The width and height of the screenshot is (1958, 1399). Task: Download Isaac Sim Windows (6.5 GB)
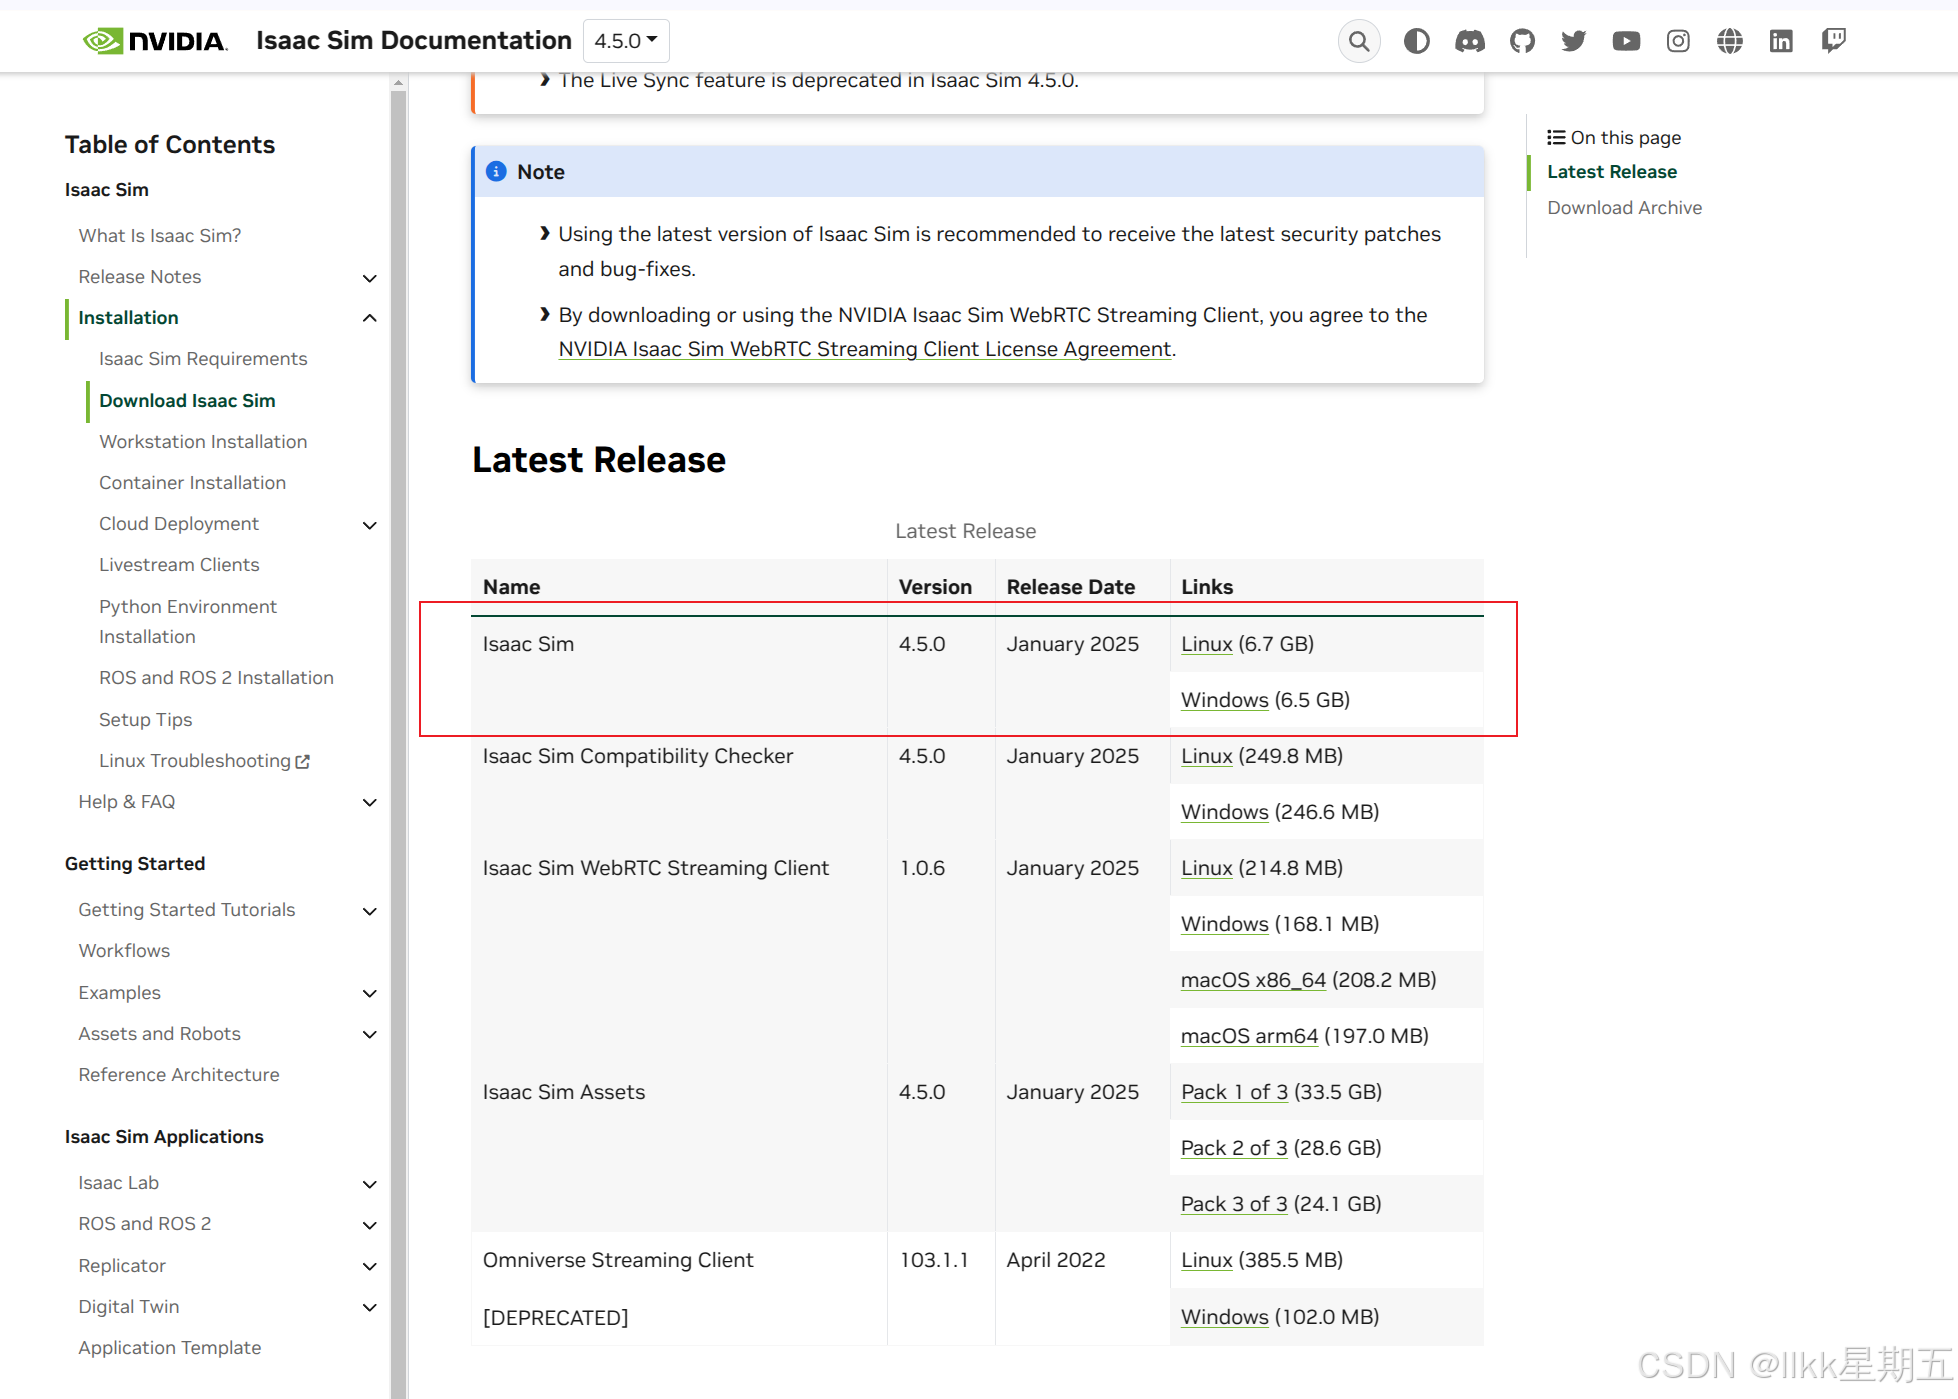[x=1224, y=700]
